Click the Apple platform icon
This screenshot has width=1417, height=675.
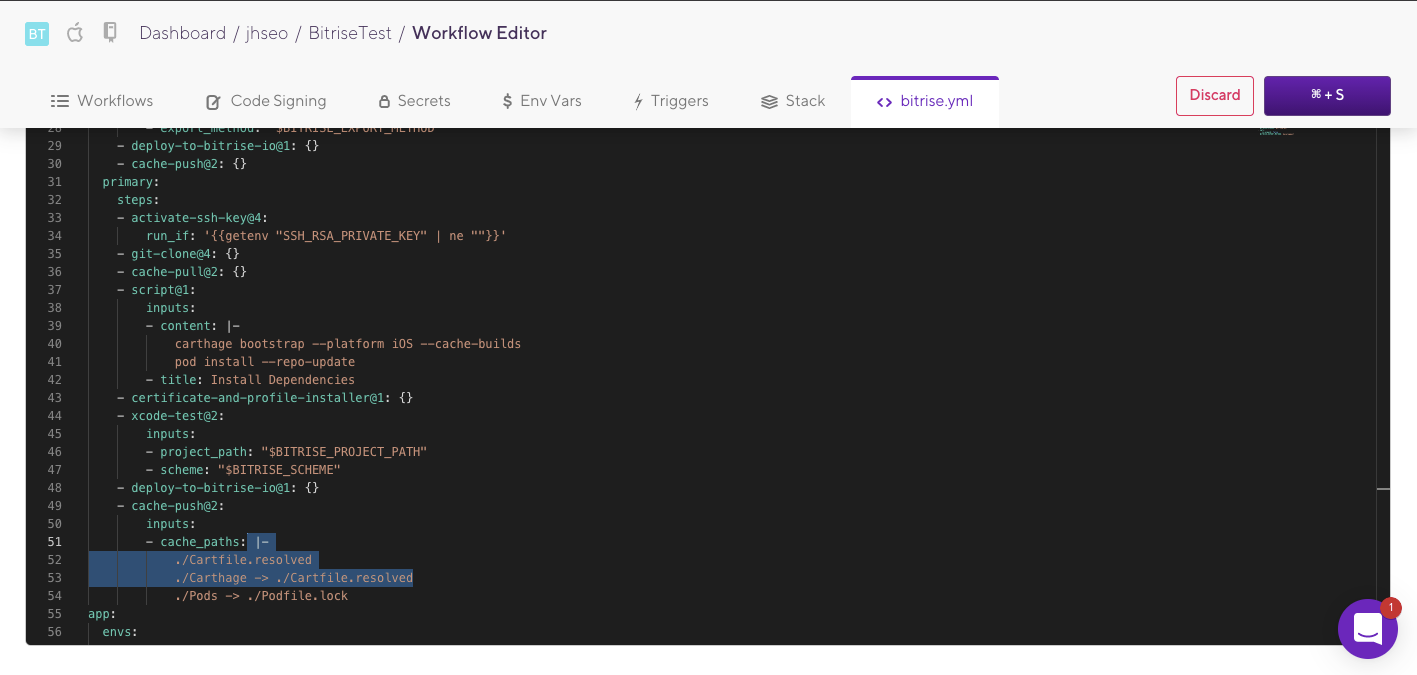75,33
